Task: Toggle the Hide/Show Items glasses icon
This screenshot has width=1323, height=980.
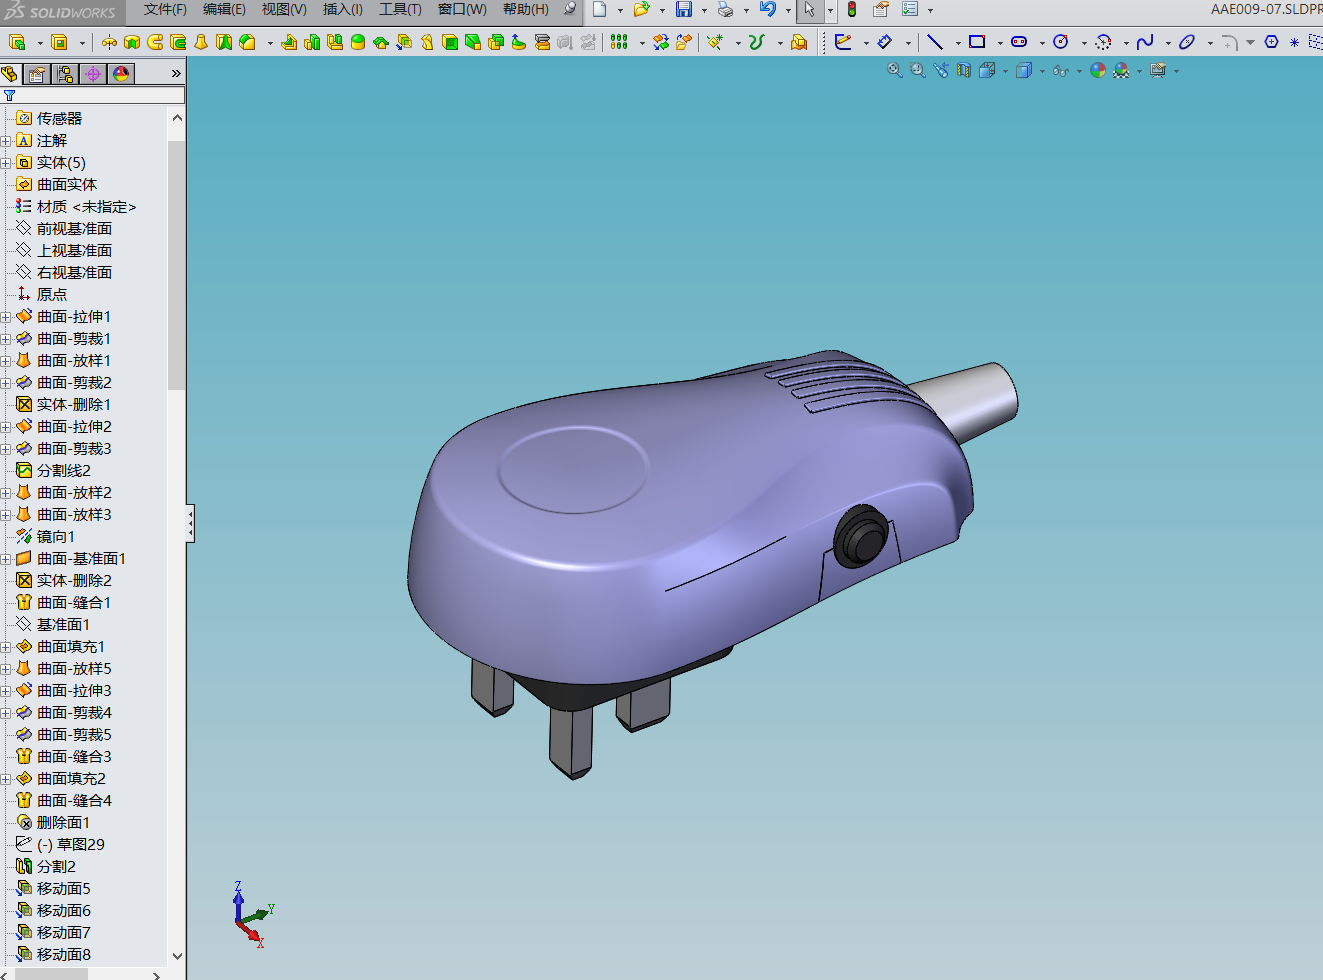Action: [1061, 70]
